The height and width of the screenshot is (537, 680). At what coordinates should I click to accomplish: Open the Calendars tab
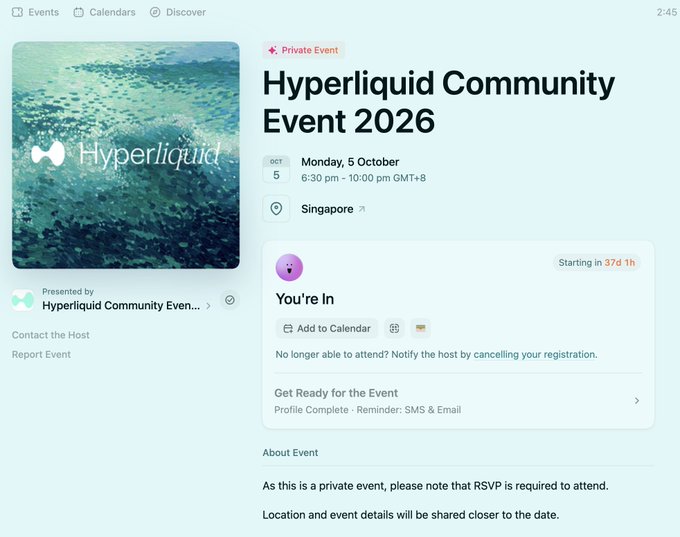coord(104,12)
